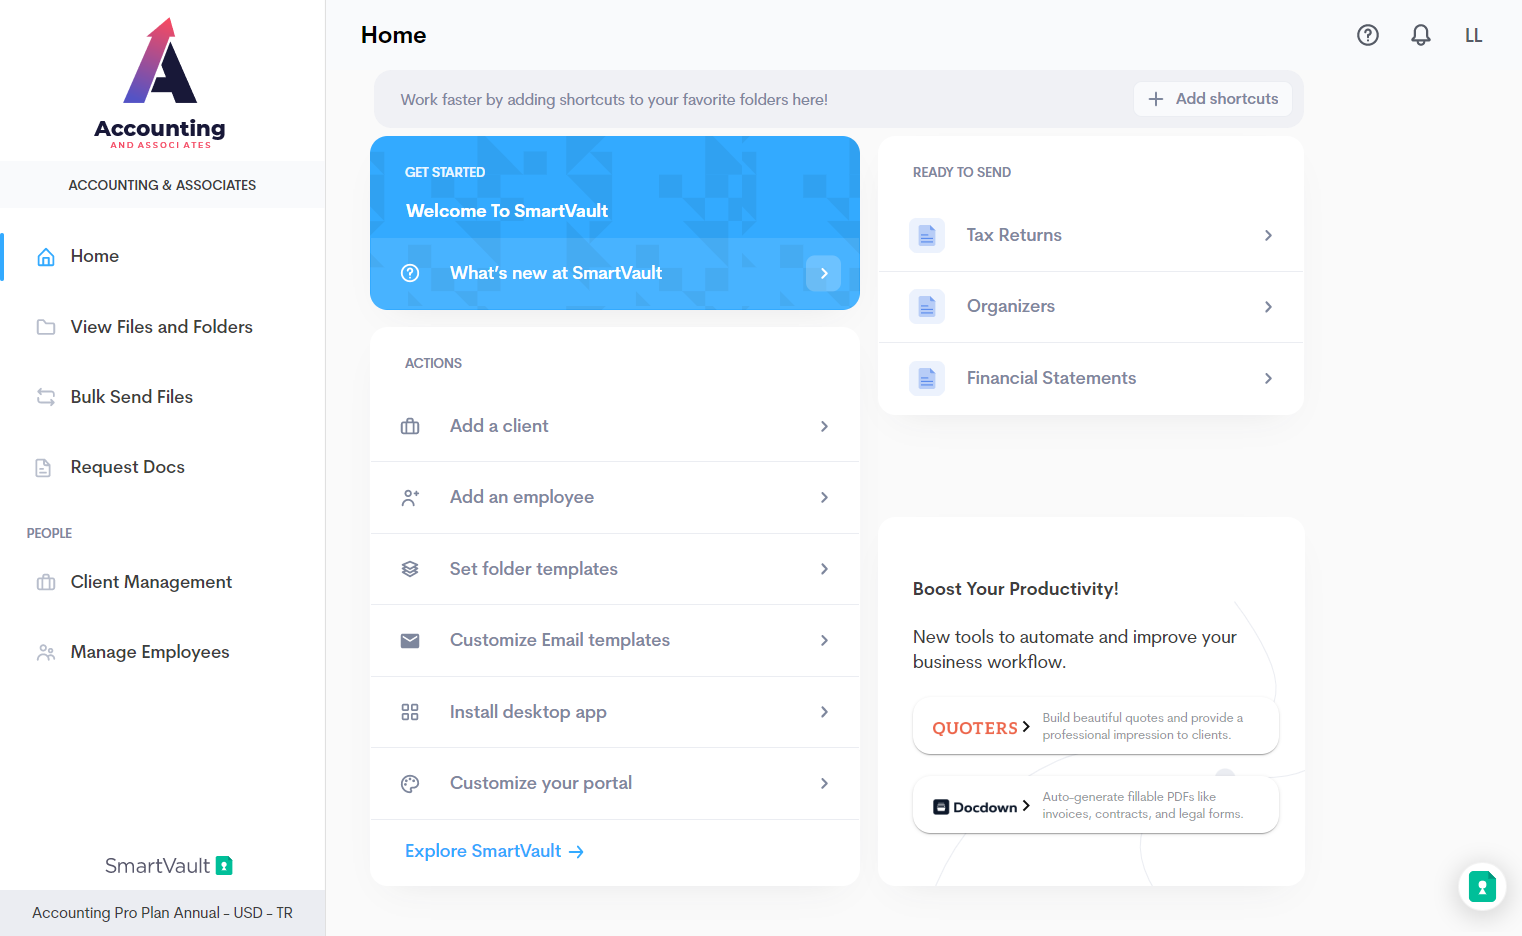Open the LL profile avatar
The image size is (1522, 936).
click(1473, 35)
